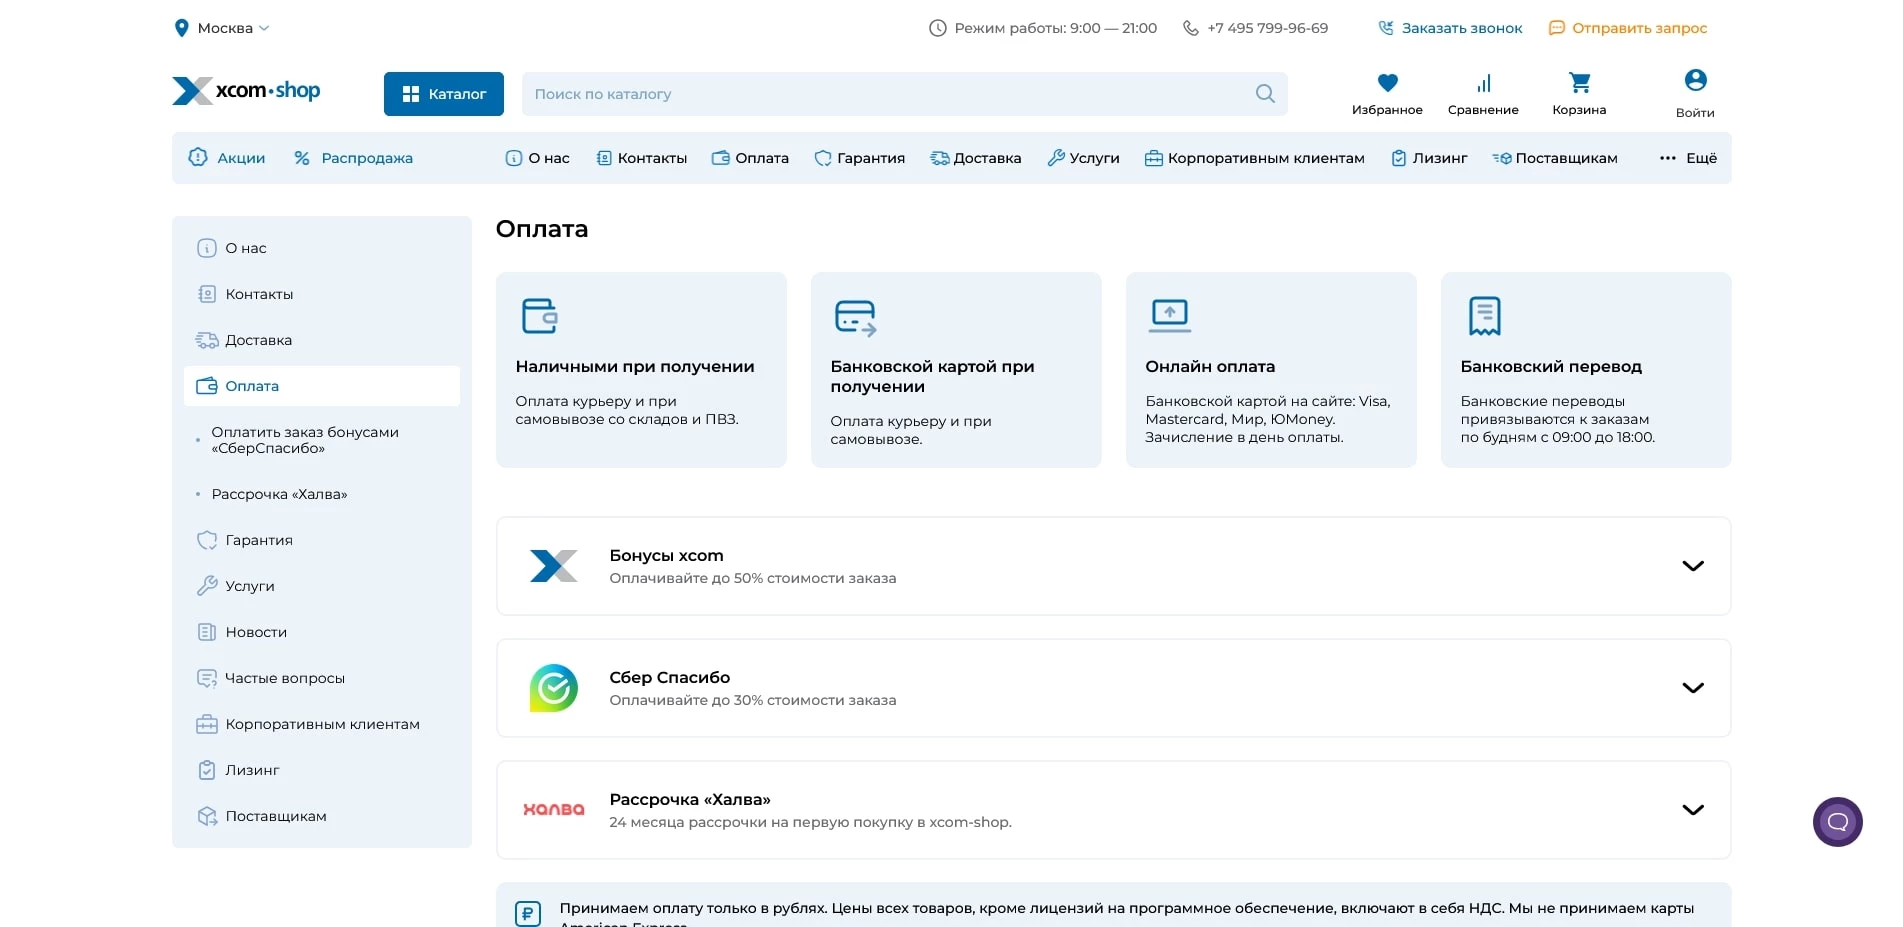This screenshot has width=1903, height=927.
Task: Click the xcom-shop logo
Action: [246, 91]
